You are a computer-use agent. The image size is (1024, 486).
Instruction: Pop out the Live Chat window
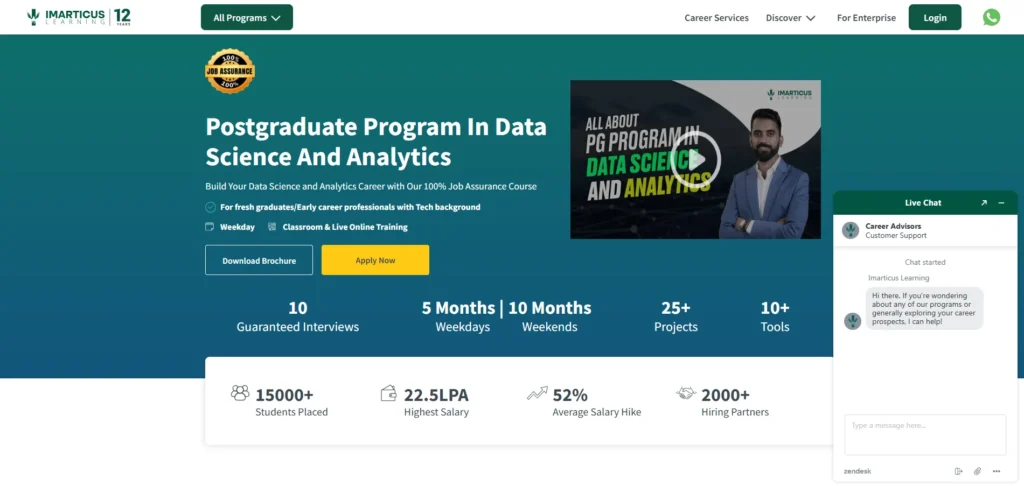click(984, 203)
